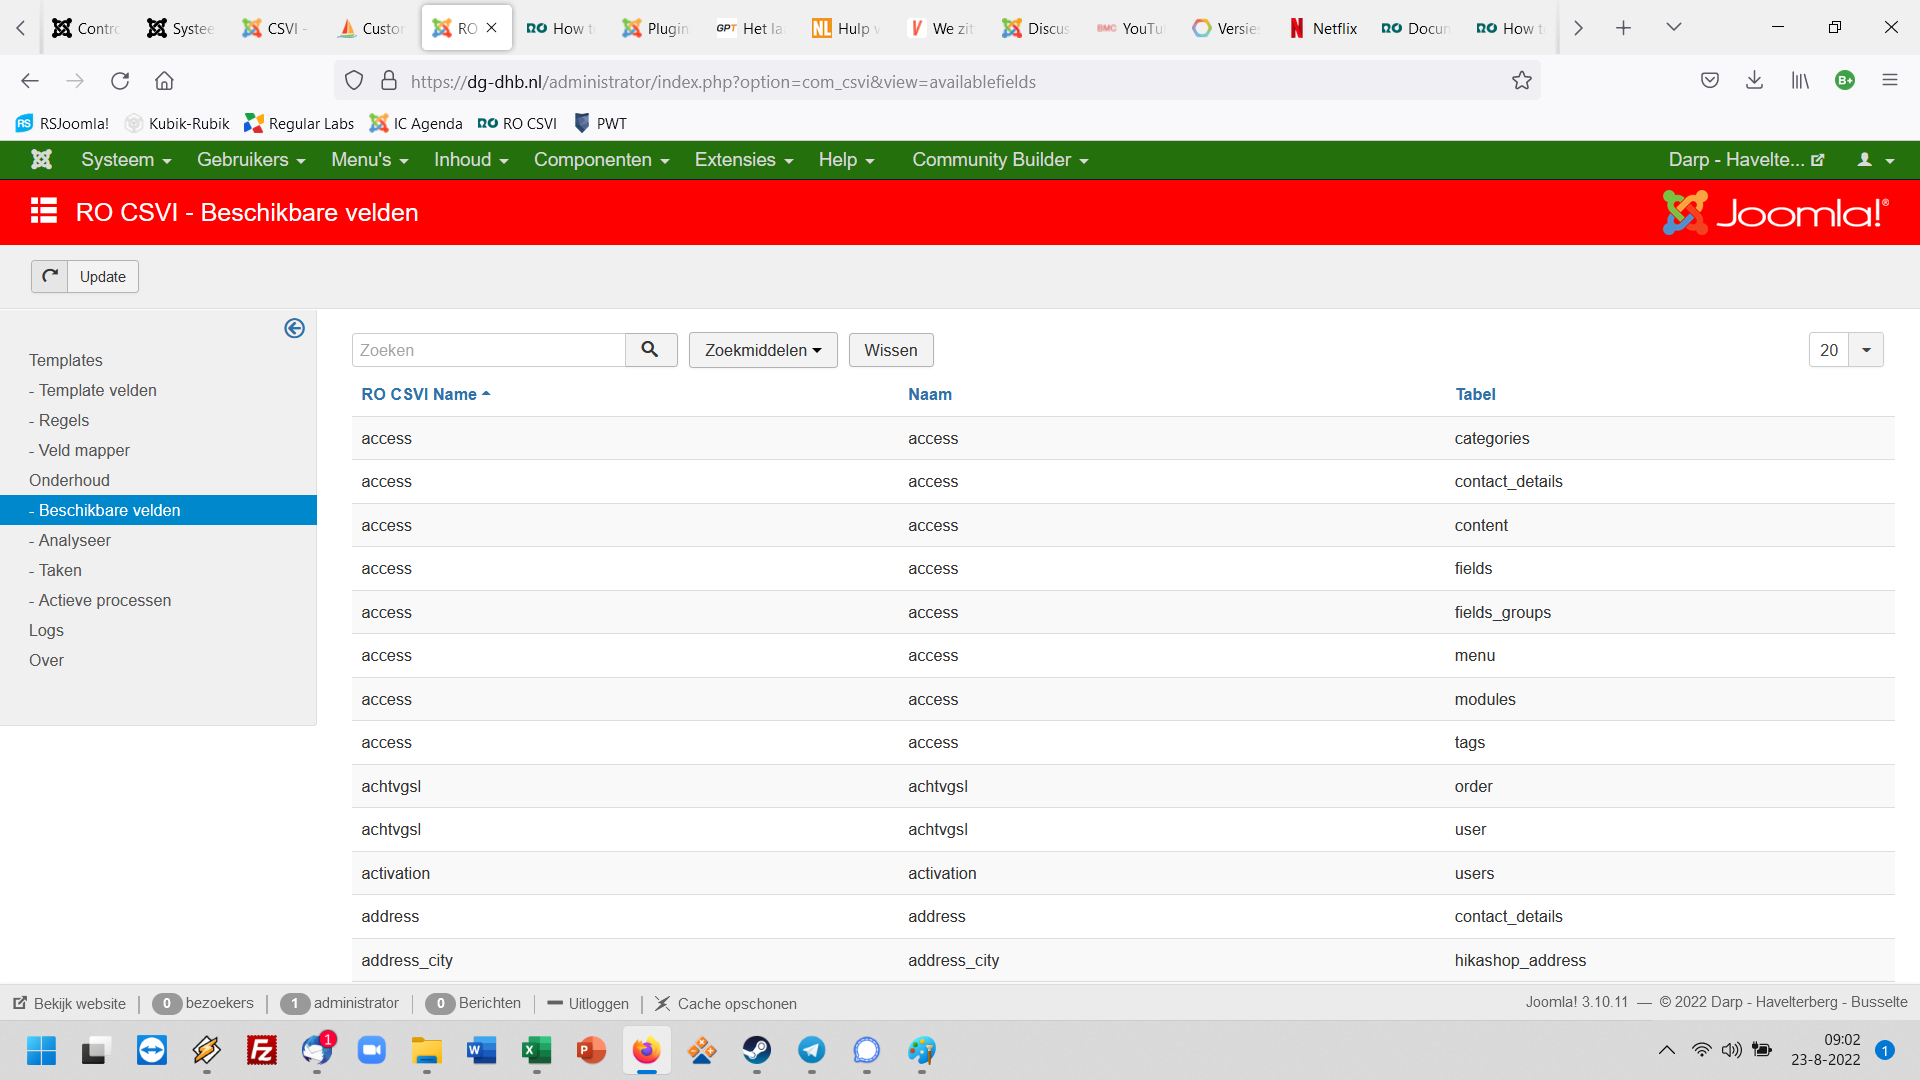Open the user account dropdown top right

pyautogui.click(x=1875, y=160)
